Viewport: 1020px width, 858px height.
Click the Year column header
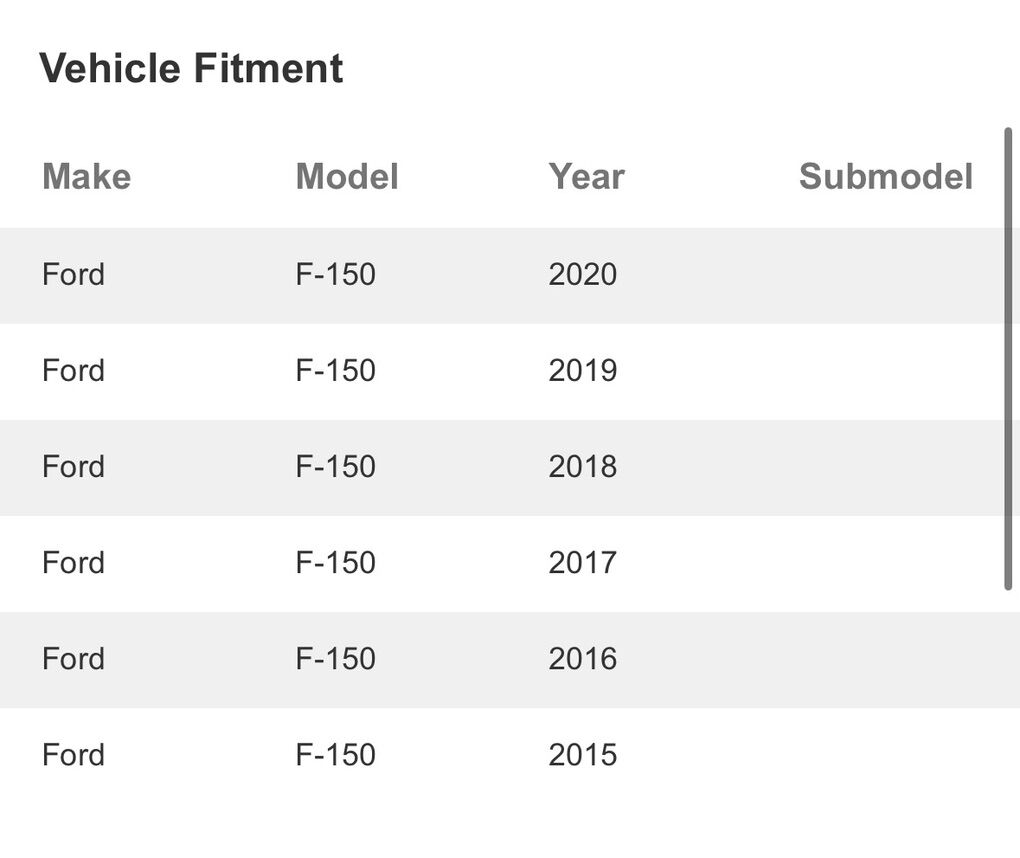[x=586, y=177]
